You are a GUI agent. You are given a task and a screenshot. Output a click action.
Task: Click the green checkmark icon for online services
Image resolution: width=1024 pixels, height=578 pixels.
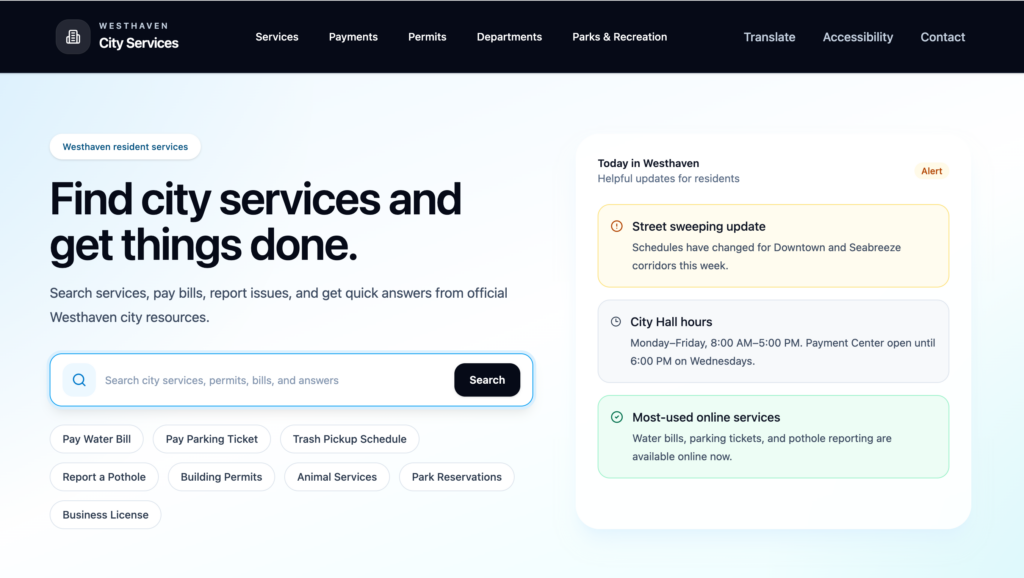pyautogui.click(x=616, y=417)
